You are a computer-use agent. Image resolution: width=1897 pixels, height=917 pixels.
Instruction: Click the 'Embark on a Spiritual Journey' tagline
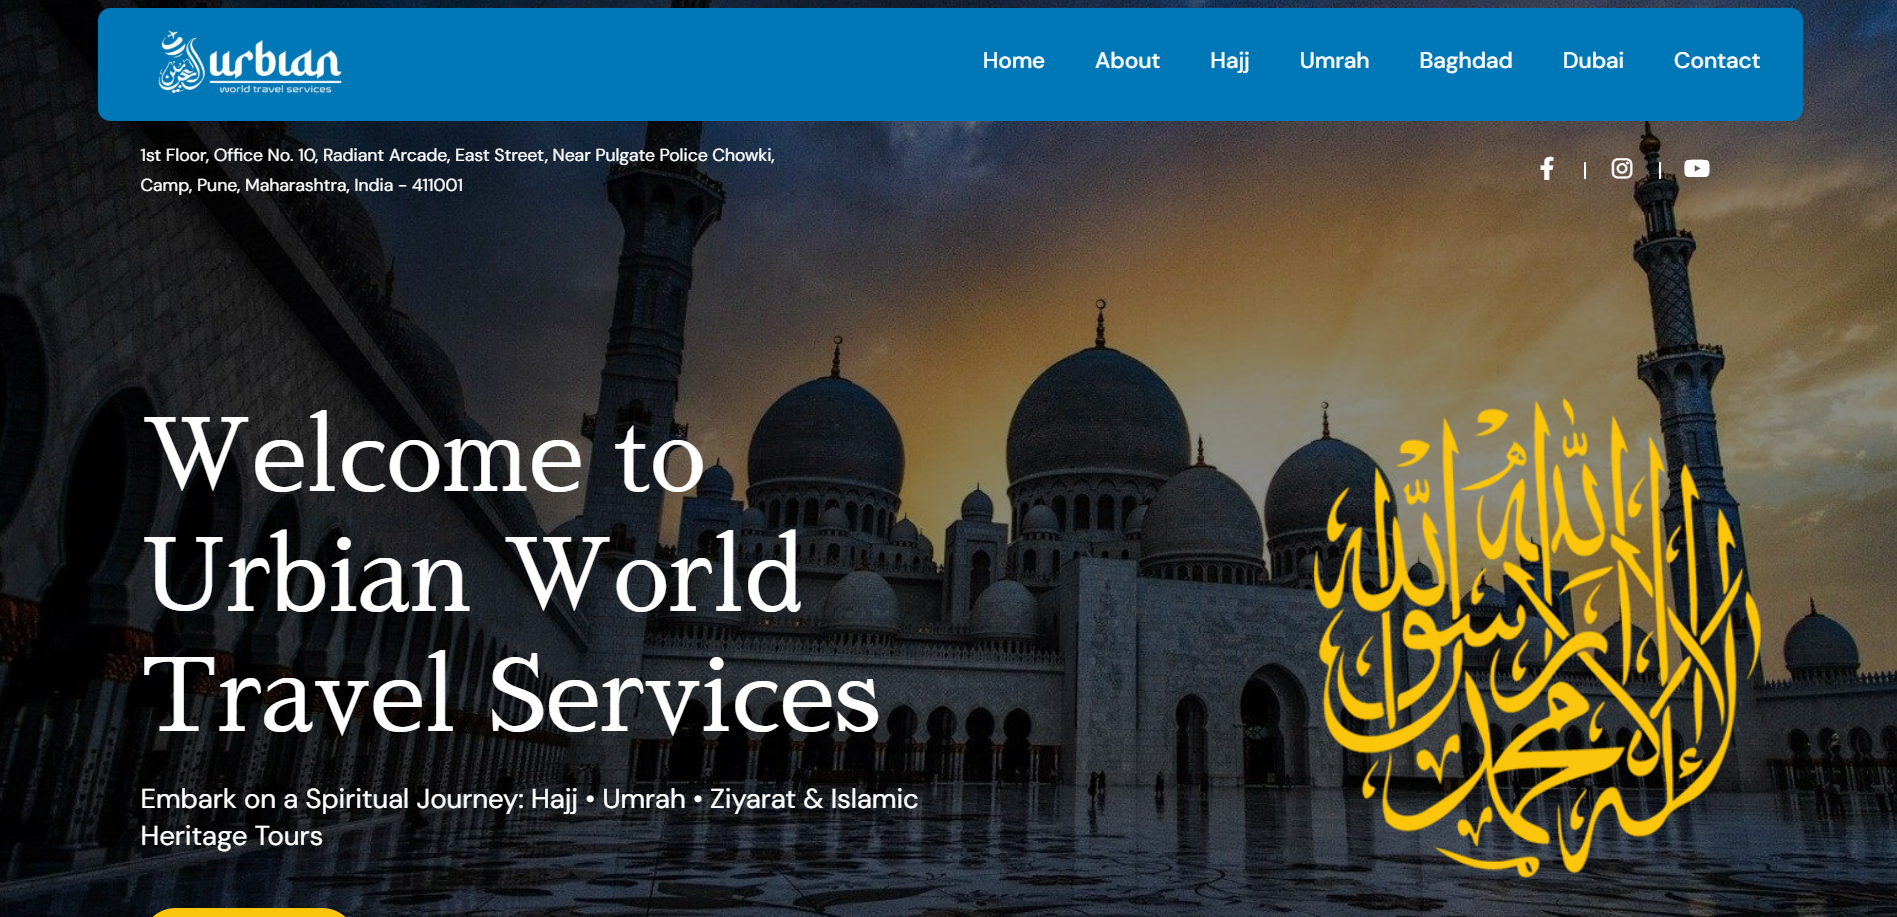[528, 799]
